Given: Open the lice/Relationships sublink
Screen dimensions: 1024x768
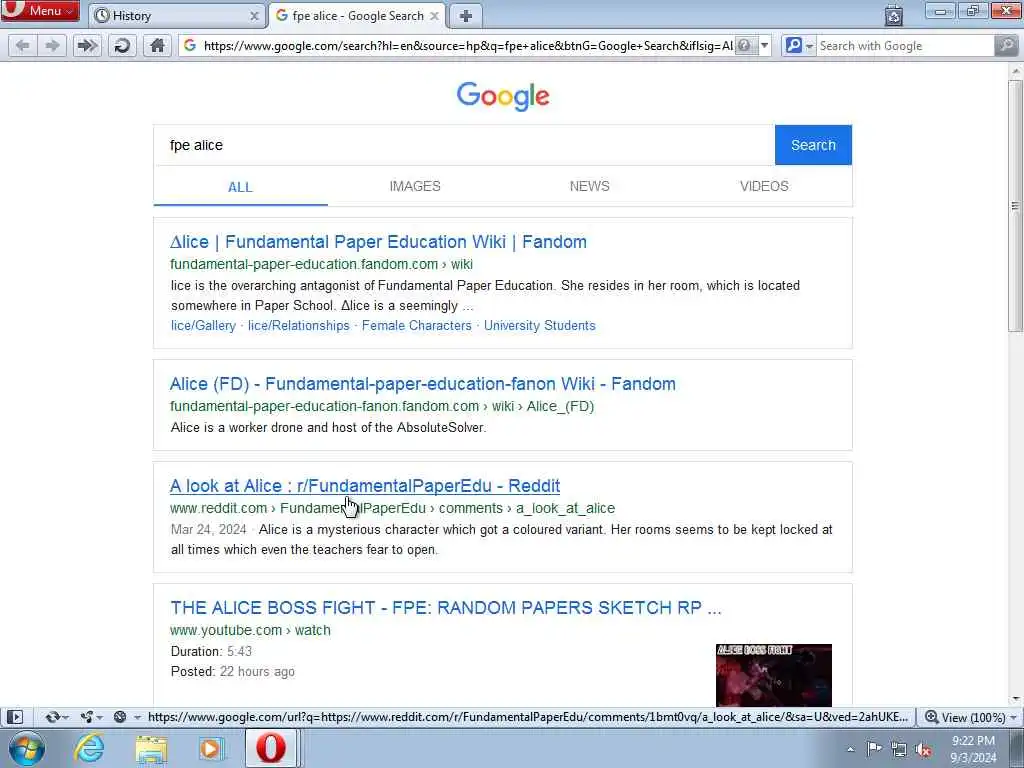Looking at the screenshot, I should [x=298, y=325].
